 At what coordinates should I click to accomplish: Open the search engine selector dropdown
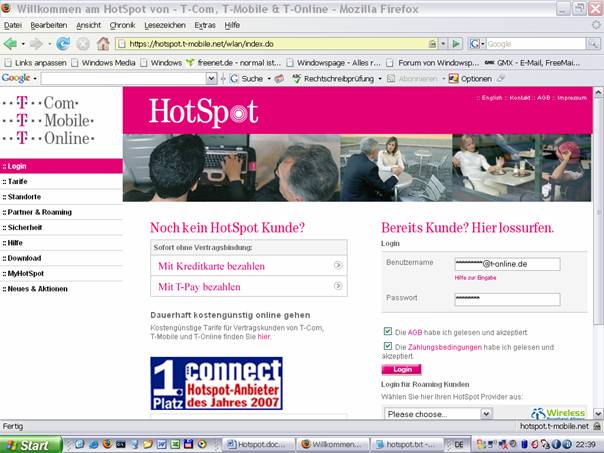tap(477, 44)
